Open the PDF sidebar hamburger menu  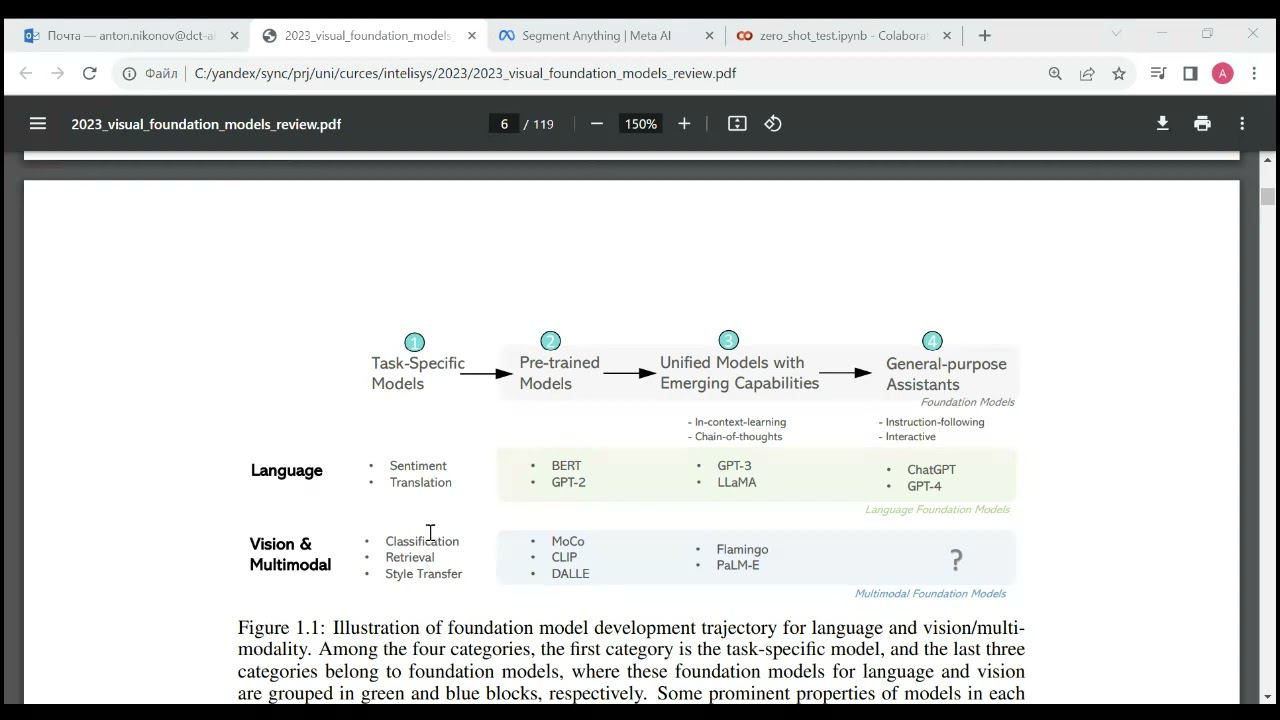tap(38, 124)
